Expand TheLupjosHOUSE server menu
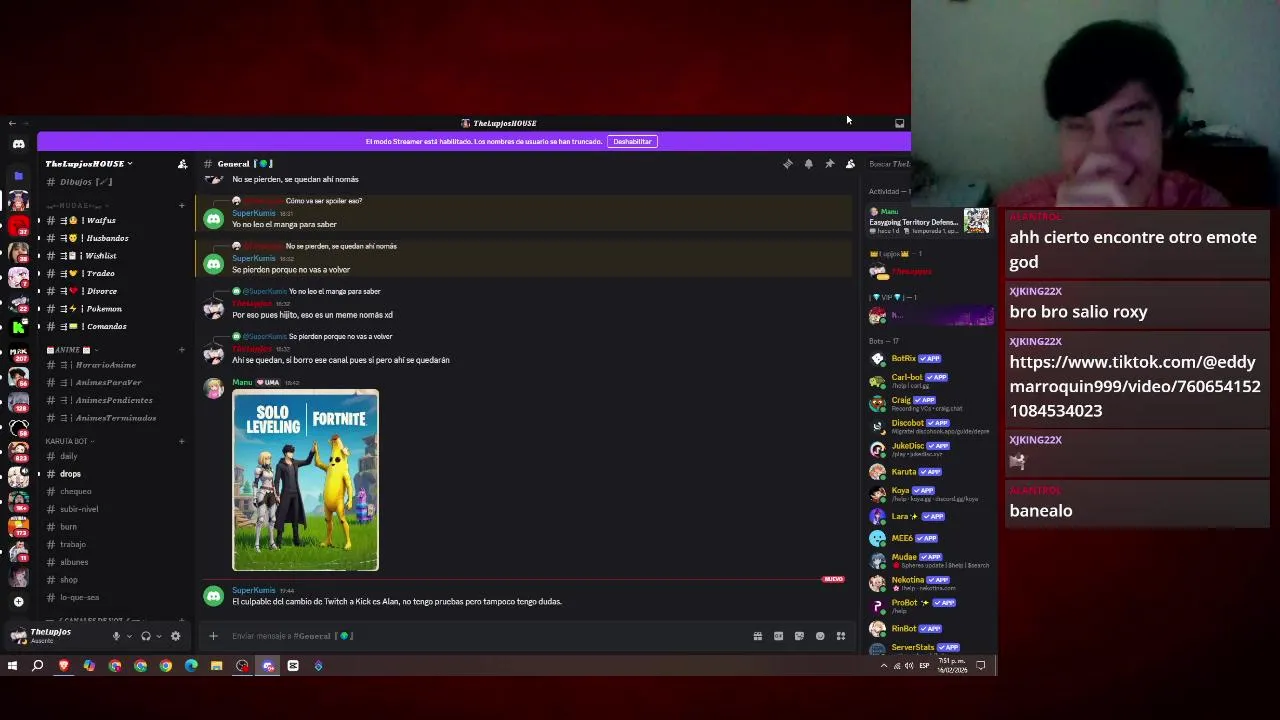 [89, 164]
